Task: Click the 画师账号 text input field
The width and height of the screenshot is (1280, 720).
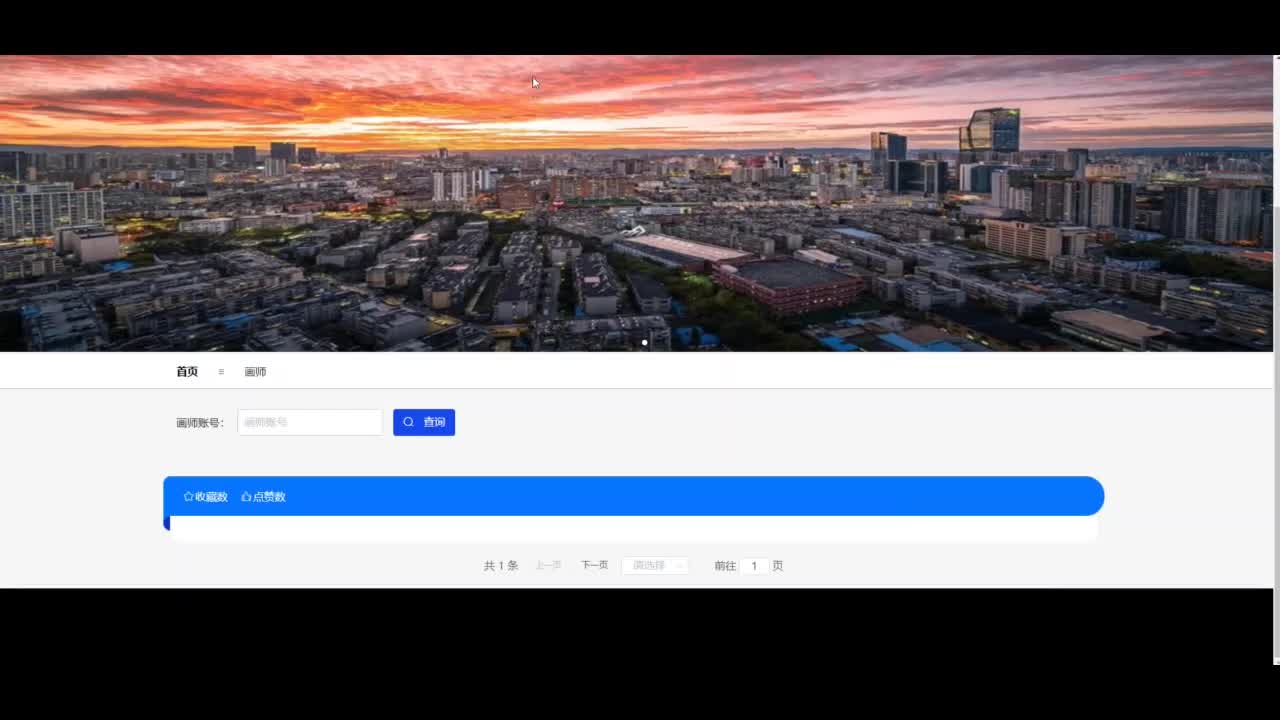Action: [x=309, y=422]
